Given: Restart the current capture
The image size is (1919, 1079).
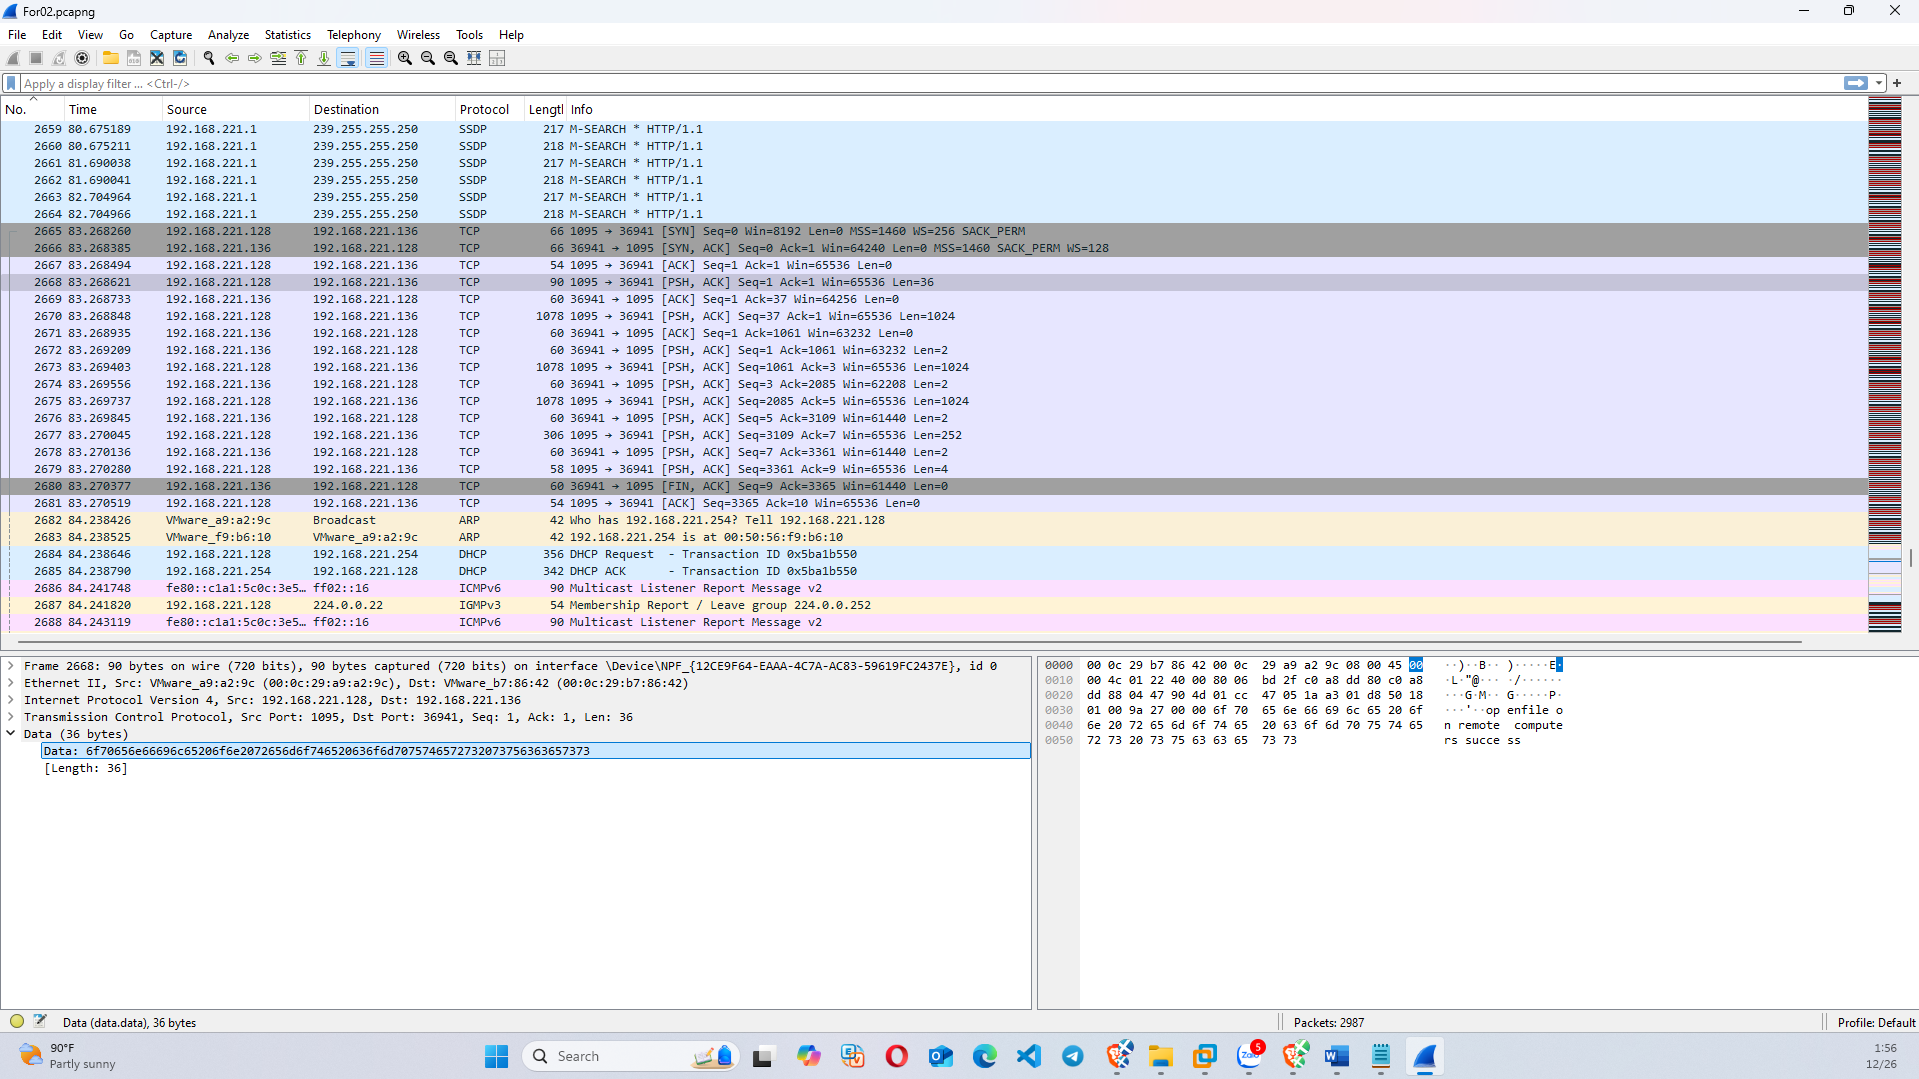Looking at the screenshot, I should coord(58,58).
